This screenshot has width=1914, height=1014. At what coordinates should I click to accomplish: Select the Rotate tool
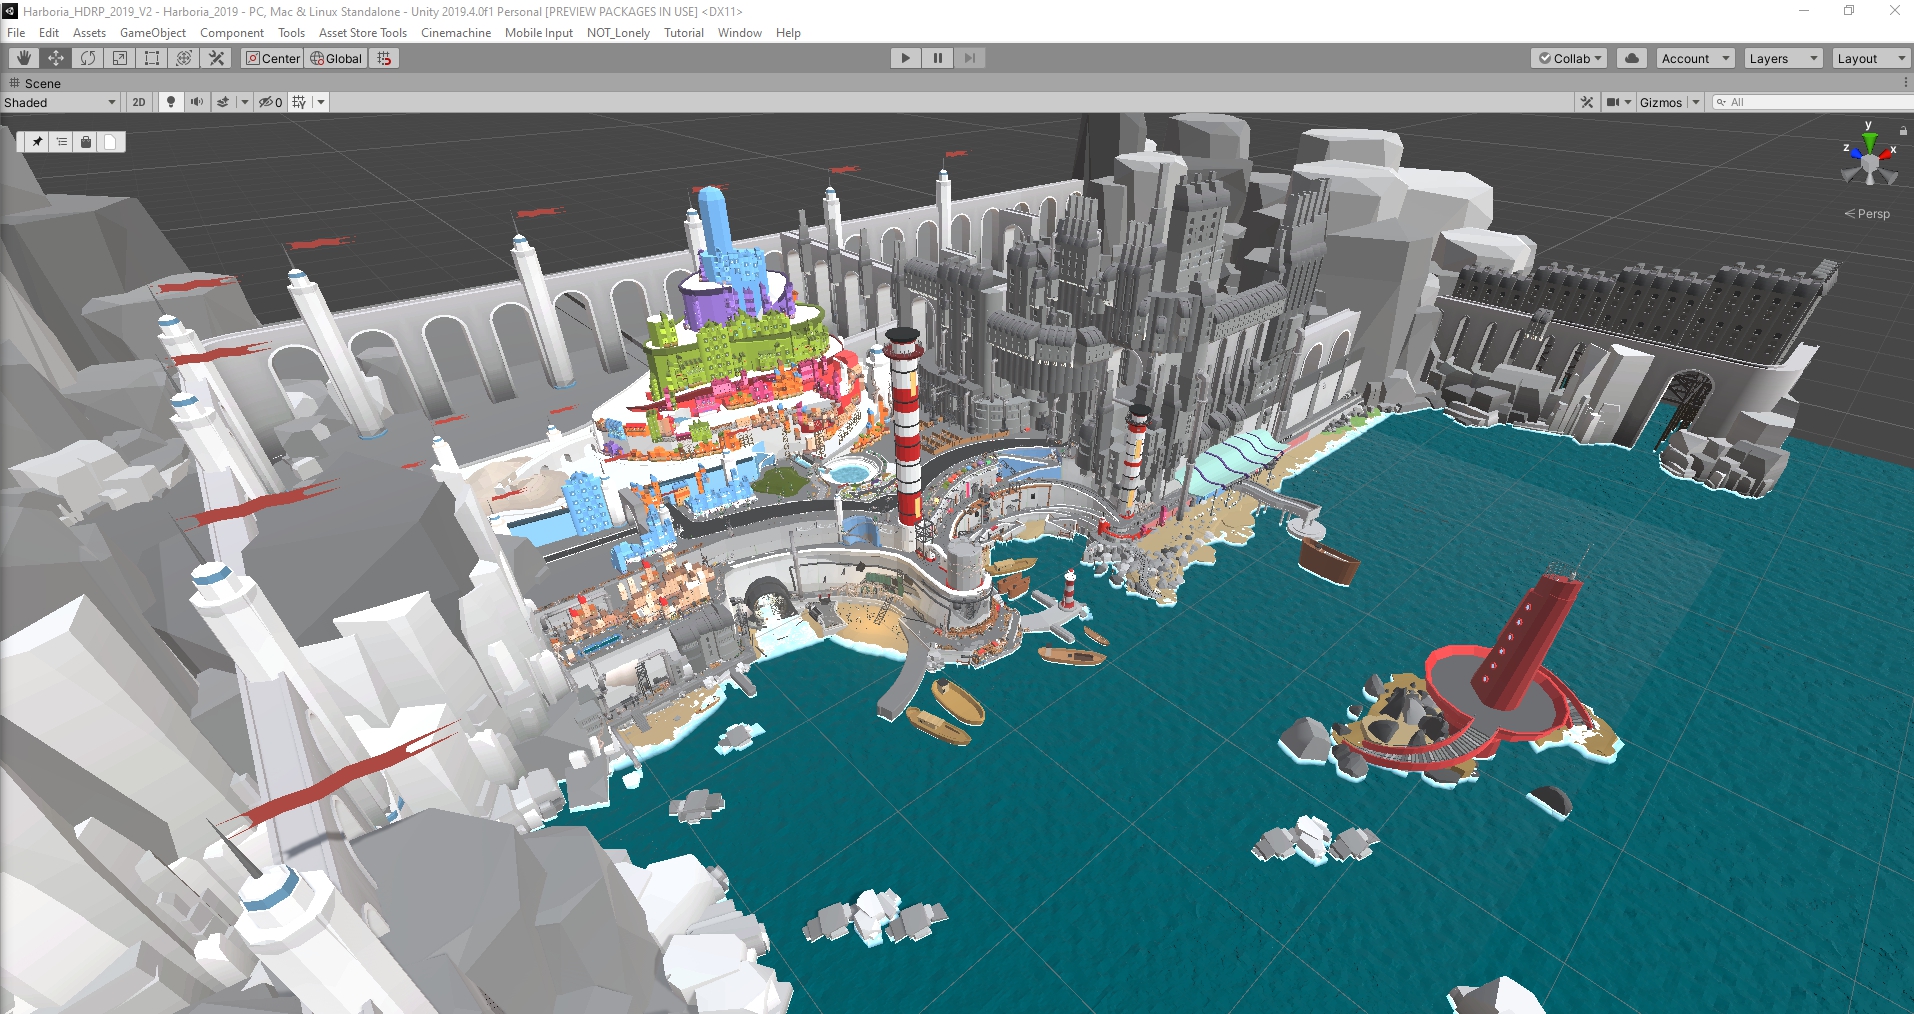click(86, 58)
